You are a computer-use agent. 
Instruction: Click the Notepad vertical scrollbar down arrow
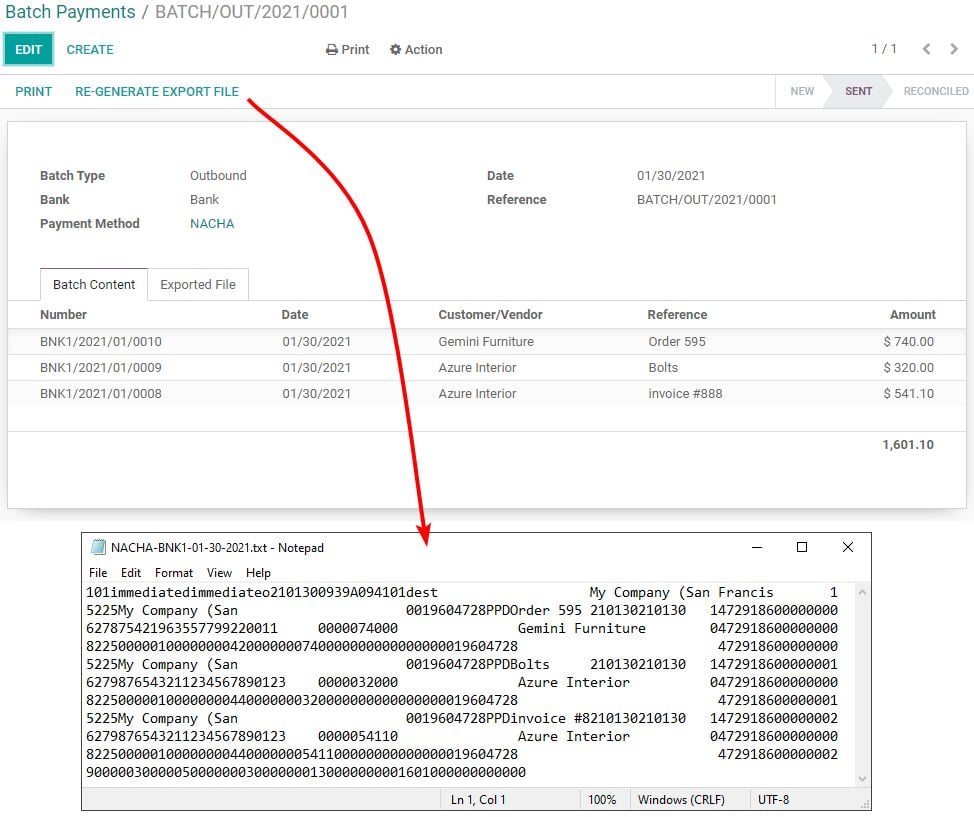pyautogui.click(x=862, y=778)
